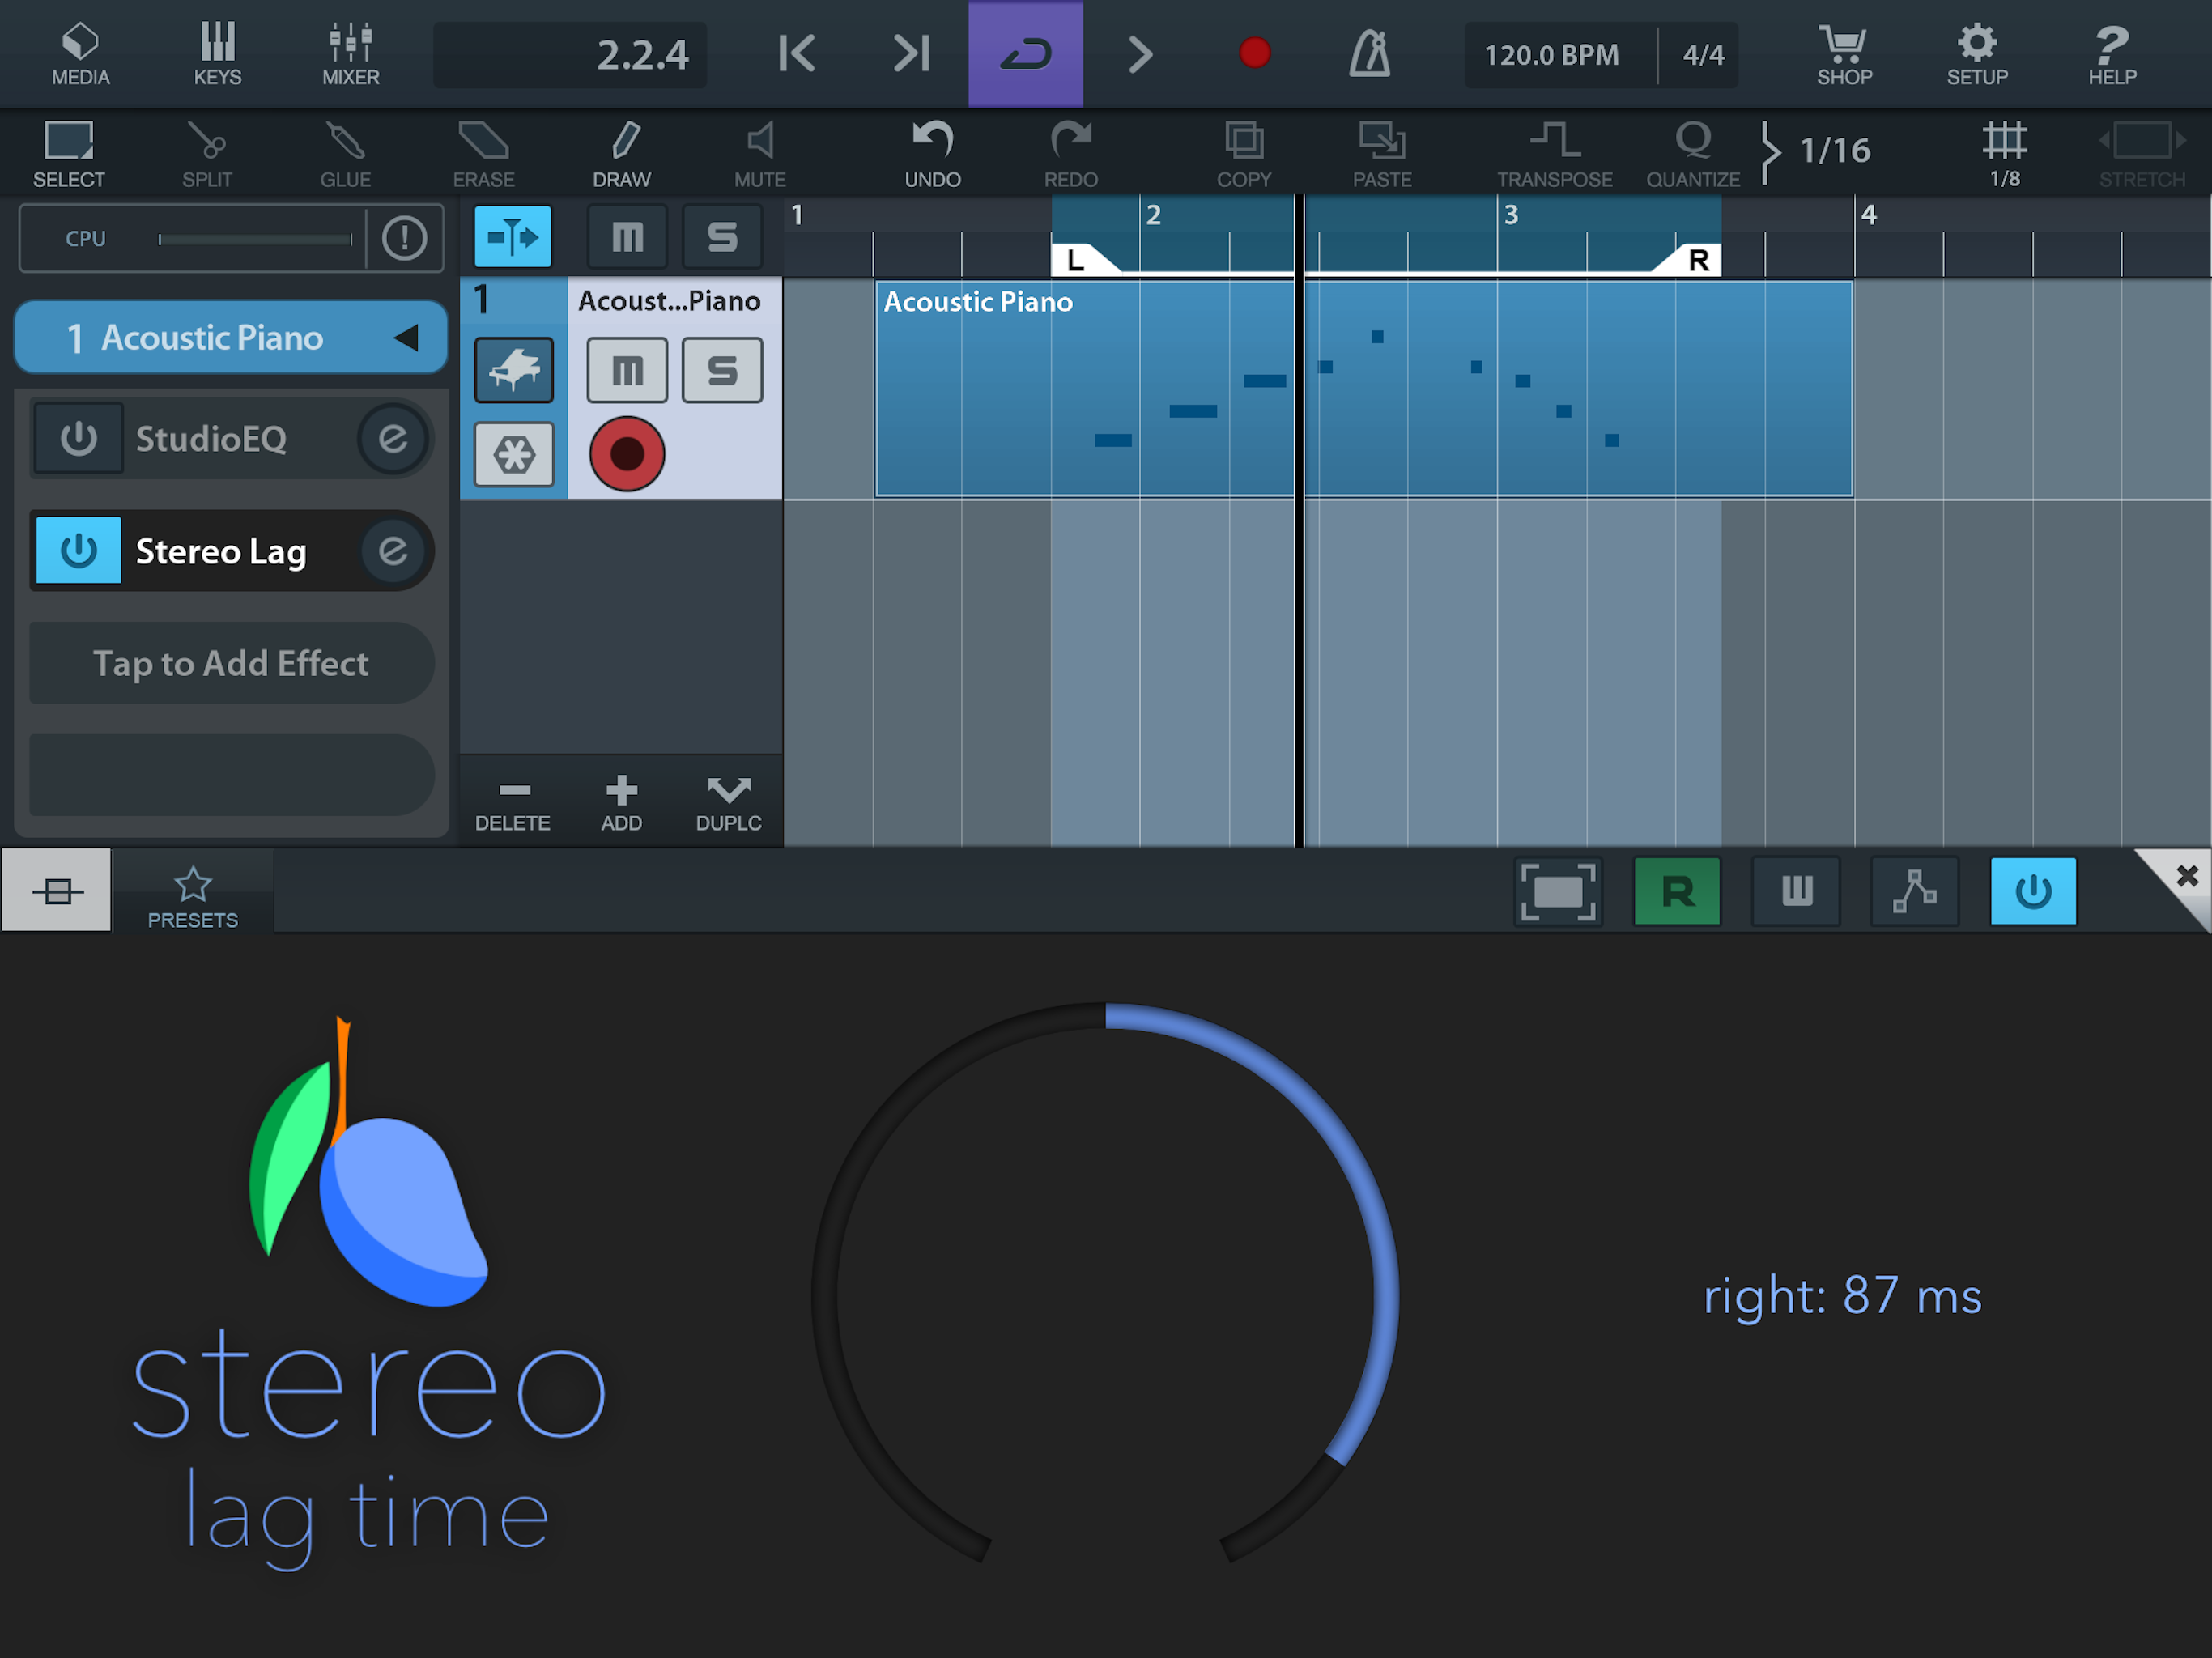Open the Presets tab
This screenshot has height=1658, width=2212.
click(193, 897)
